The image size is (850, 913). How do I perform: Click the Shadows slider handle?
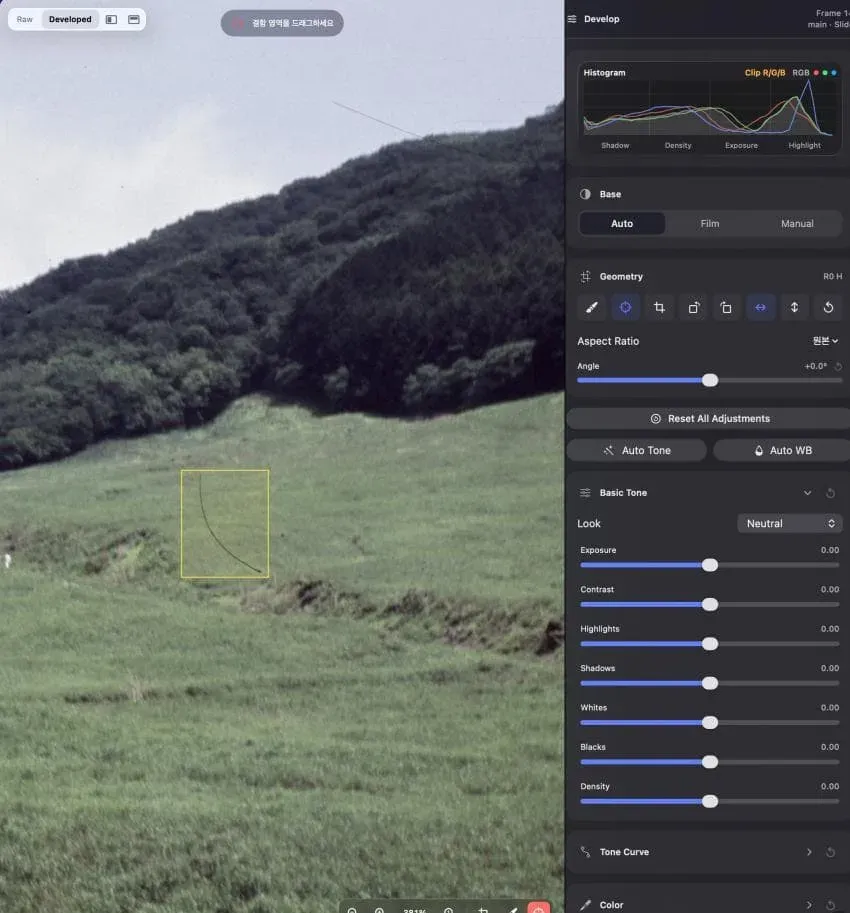710,684
